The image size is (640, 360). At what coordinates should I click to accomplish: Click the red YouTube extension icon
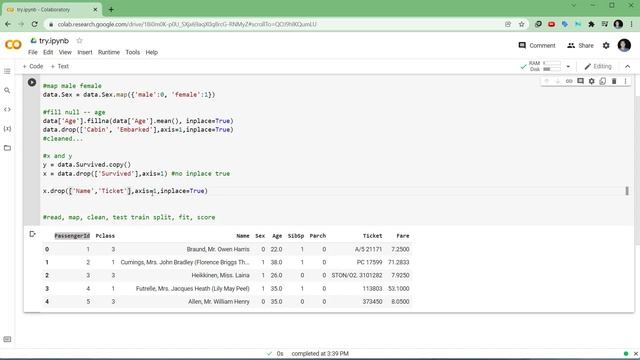click(x=551, y=24)
